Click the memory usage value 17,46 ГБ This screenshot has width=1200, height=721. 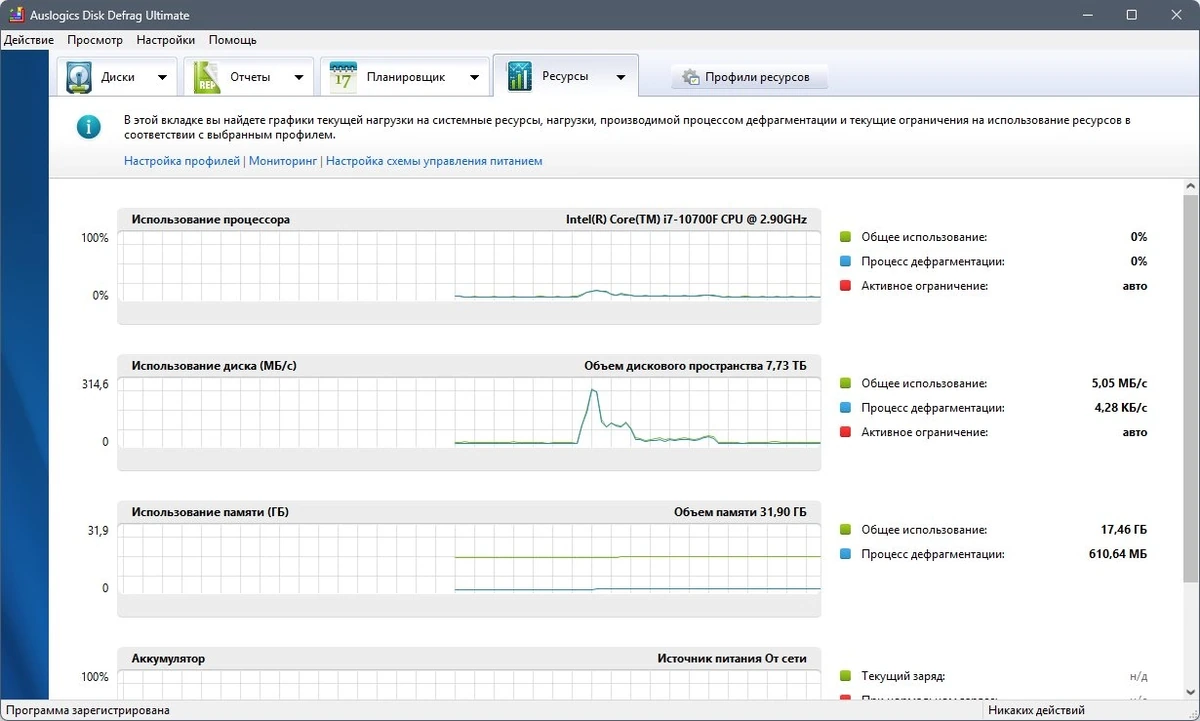tap(1125, 530)
